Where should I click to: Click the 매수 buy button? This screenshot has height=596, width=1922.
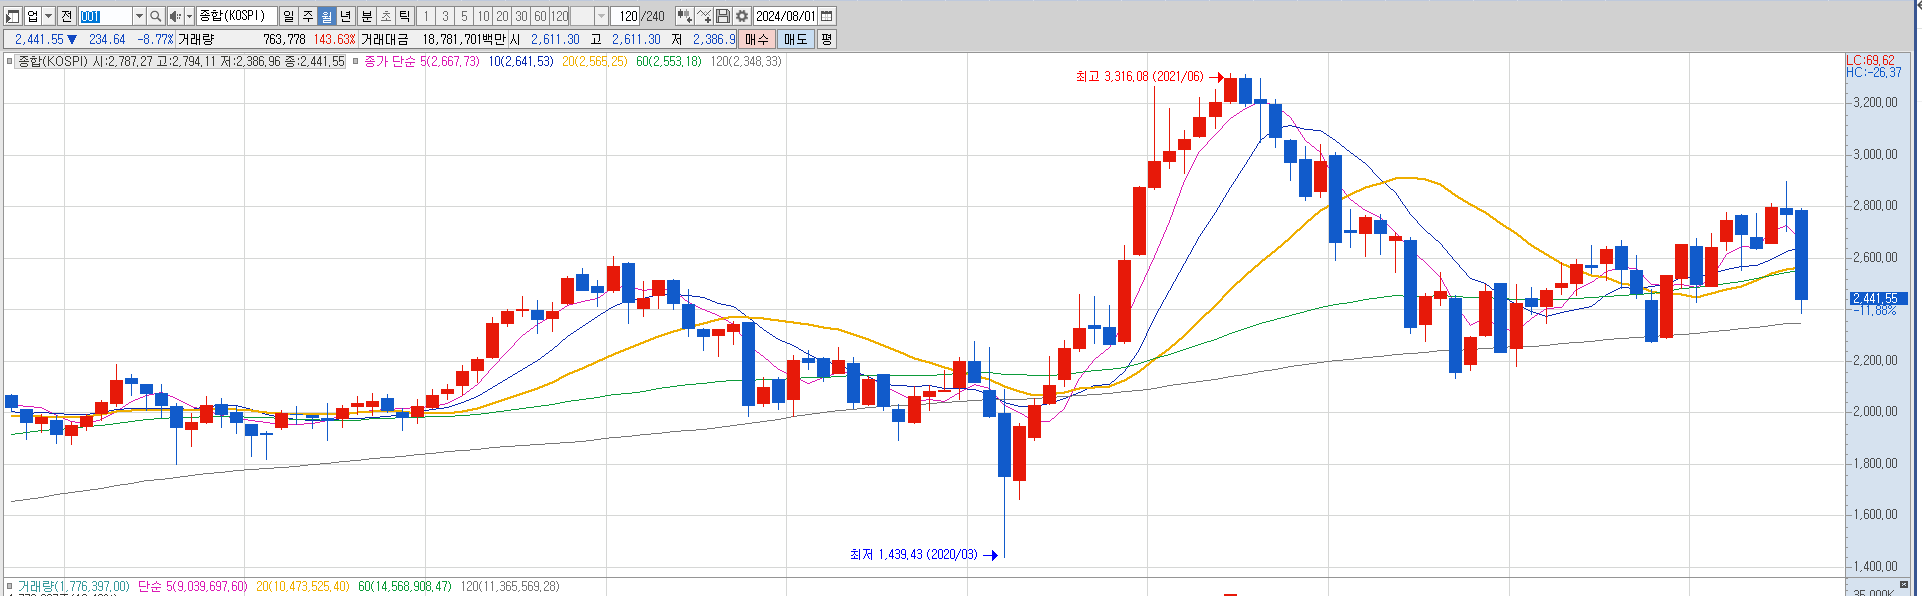757,39
